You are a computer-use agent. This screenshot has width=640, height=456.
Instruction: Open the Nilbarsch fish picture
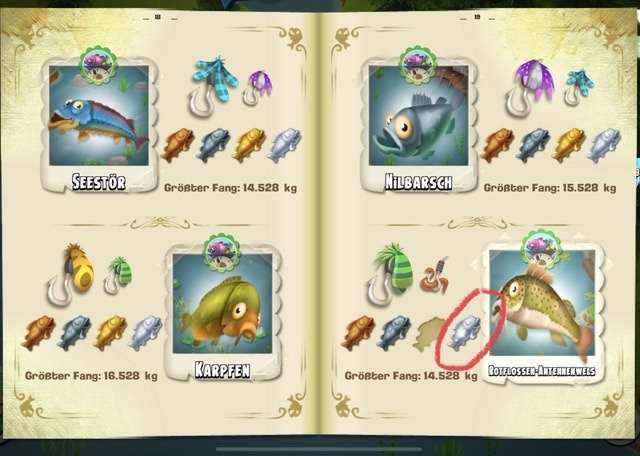(x=418, y=116)
